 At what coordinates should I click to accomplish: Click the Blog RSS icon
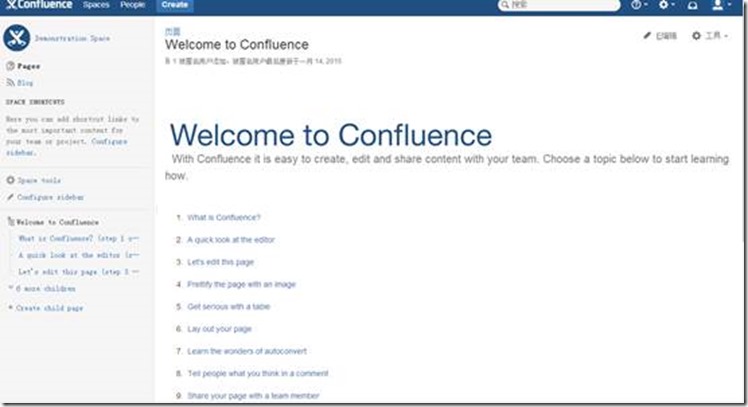click(x=10, y=83)
